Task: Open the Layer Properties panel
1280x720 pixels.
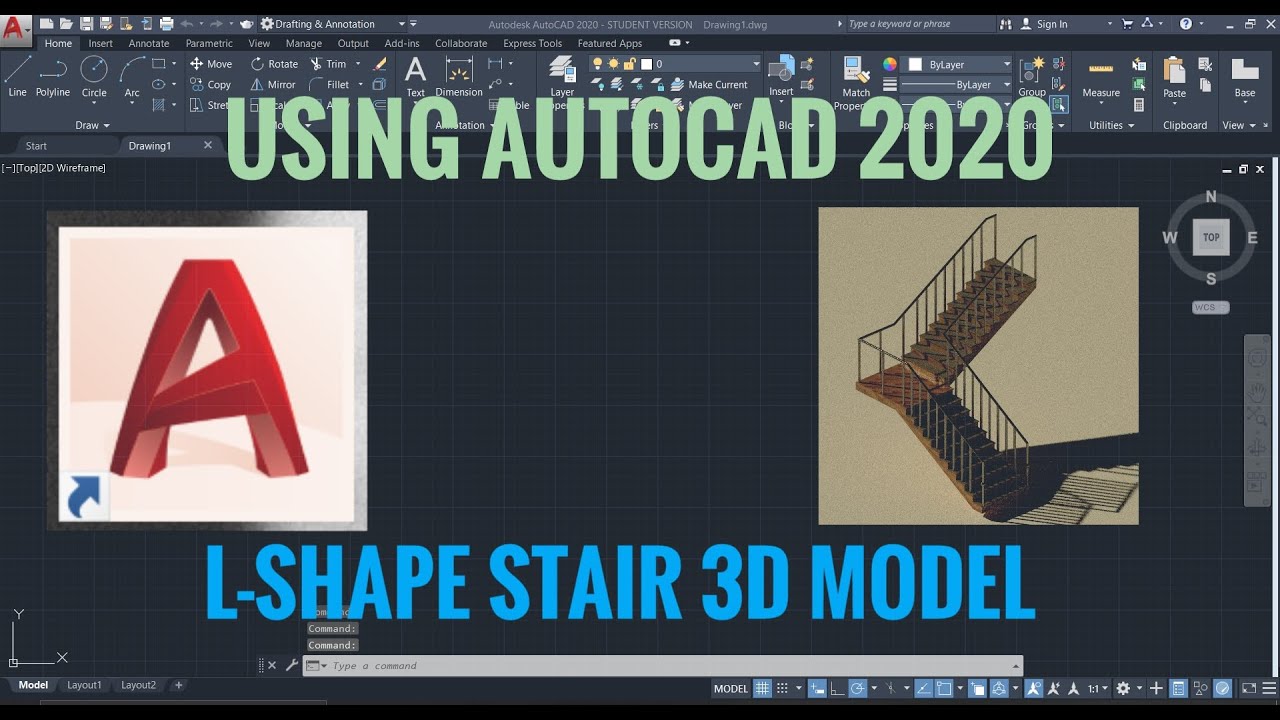Action: [562, 82]
